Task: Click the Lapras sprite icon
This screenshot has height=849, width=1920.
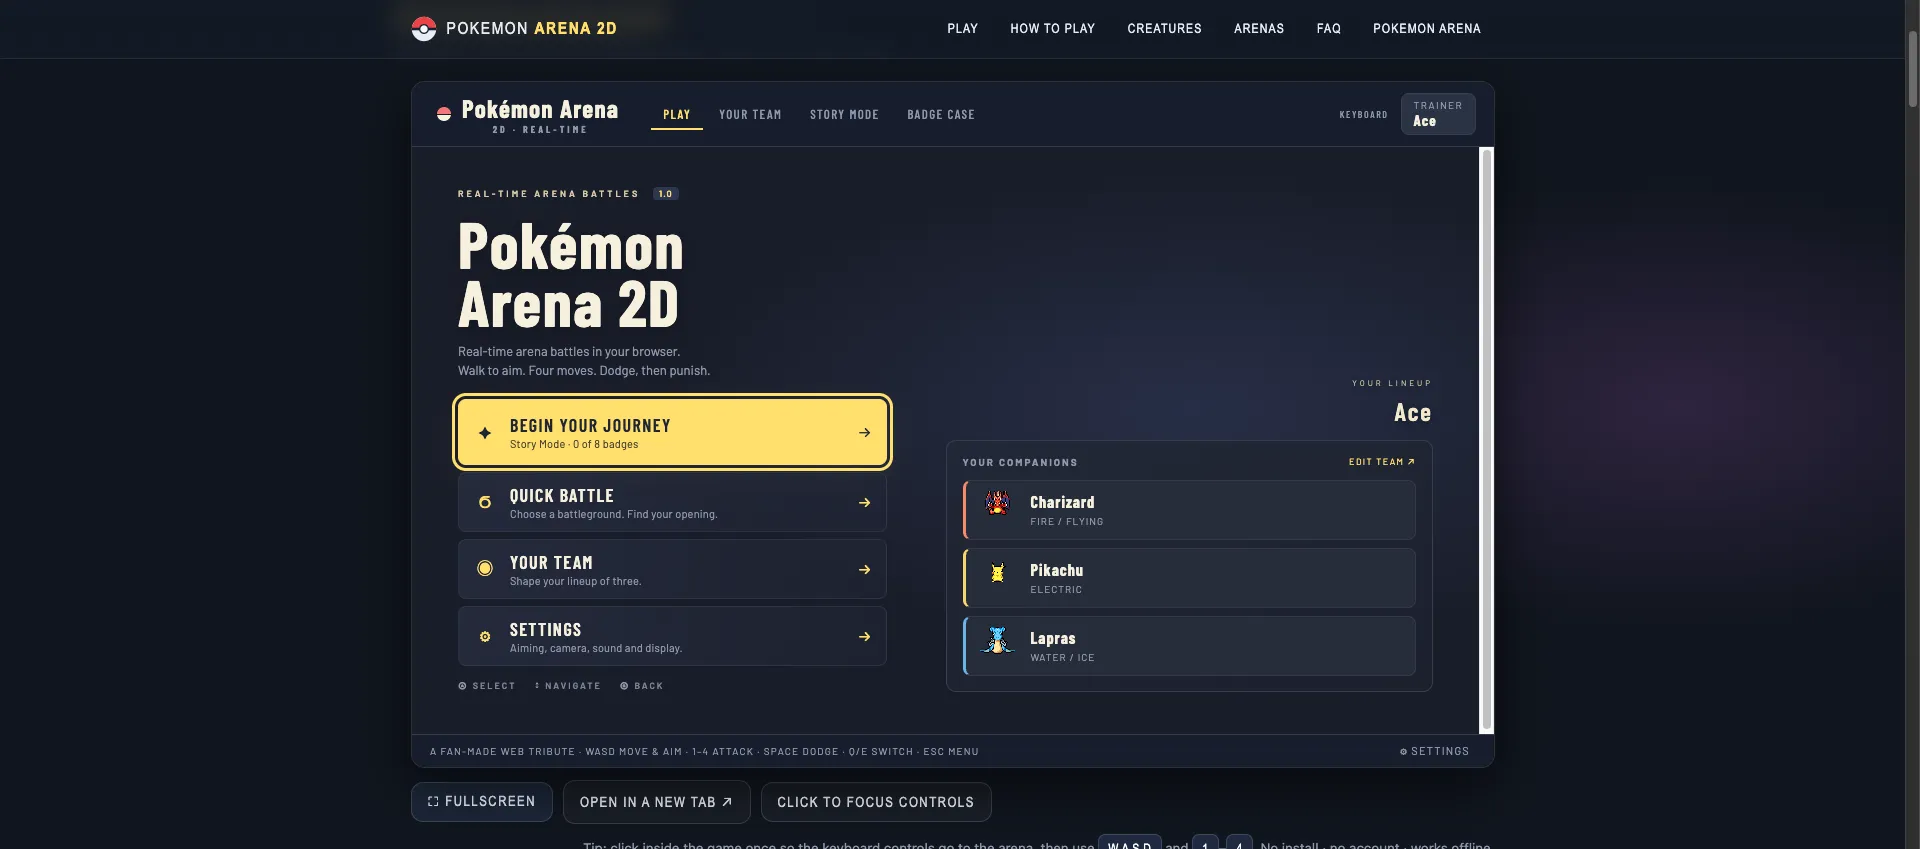Action: 997,640
